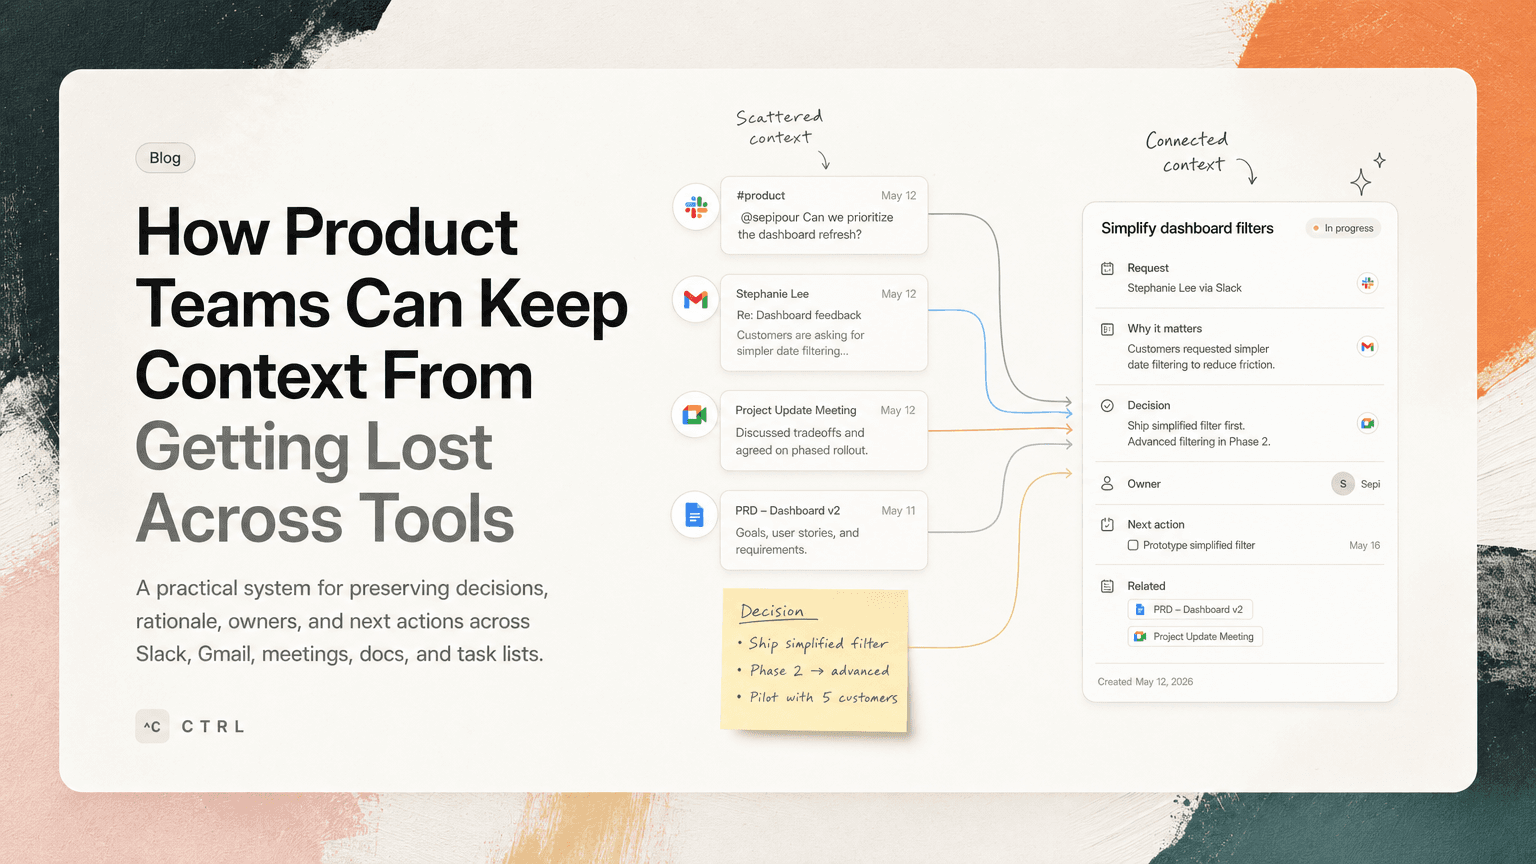
Task: Click the Owner person icon
Action: click(x=1107, y=483)
